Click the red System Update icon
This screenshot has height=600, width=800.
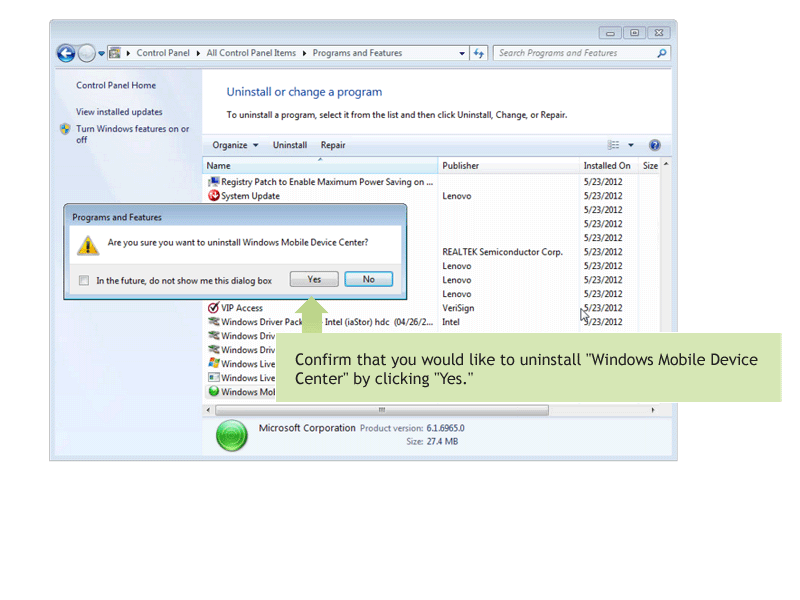[x=213, y=195]
